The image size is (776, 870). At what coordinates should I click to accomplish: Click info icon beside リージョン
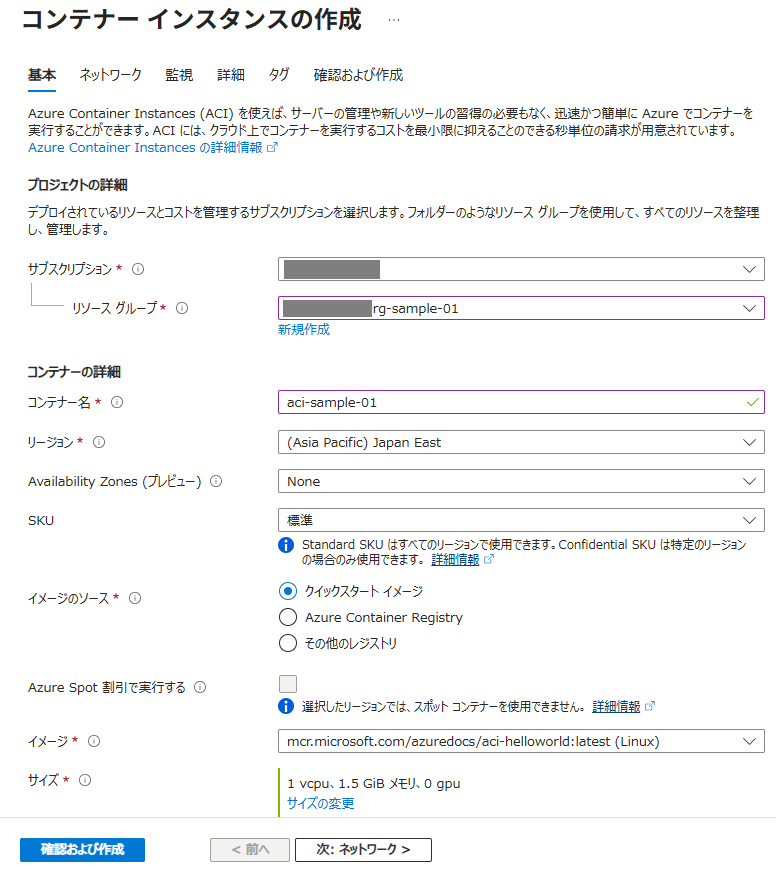[99, 442]
